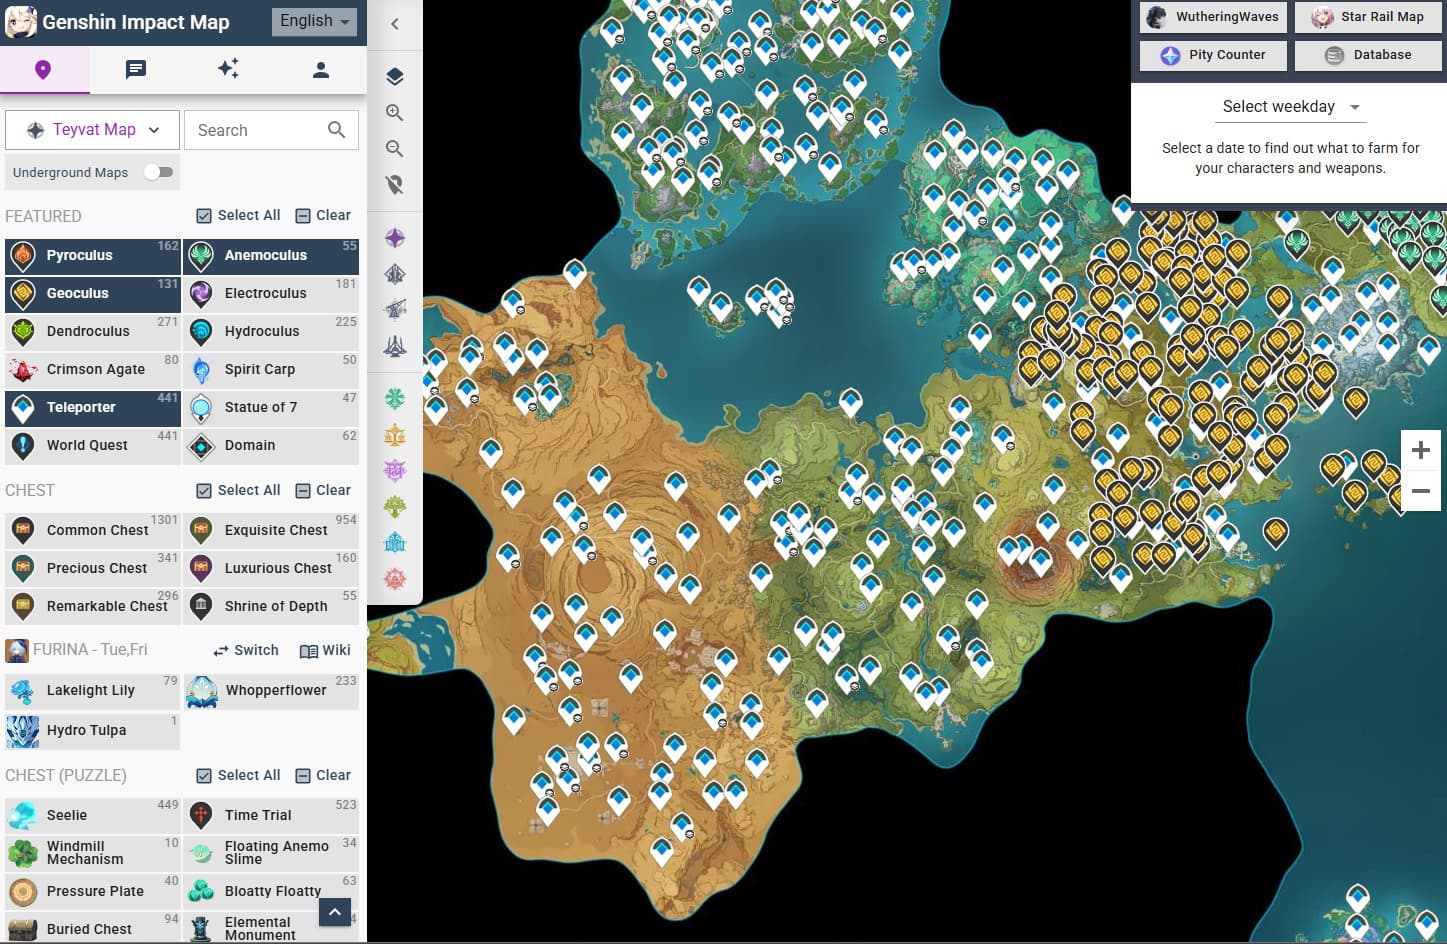The width and height of the screenshot is (1447, 944).
Task: Open the Pity Counter link
Action: point(1212,56)
